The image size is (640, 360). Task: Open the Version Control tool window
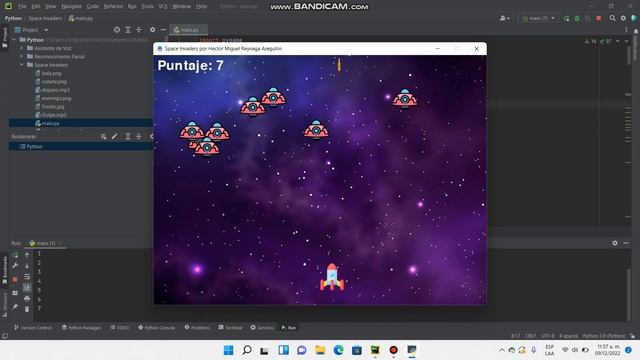pyautogui.click(x=33, y=328)
